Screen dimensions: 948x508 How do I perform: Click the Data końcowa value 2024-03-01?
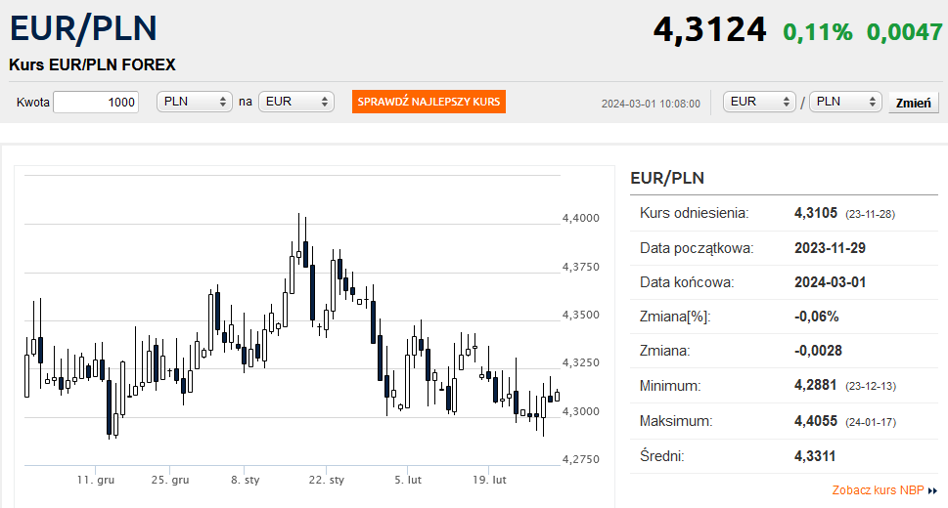[x=830, y=282]
